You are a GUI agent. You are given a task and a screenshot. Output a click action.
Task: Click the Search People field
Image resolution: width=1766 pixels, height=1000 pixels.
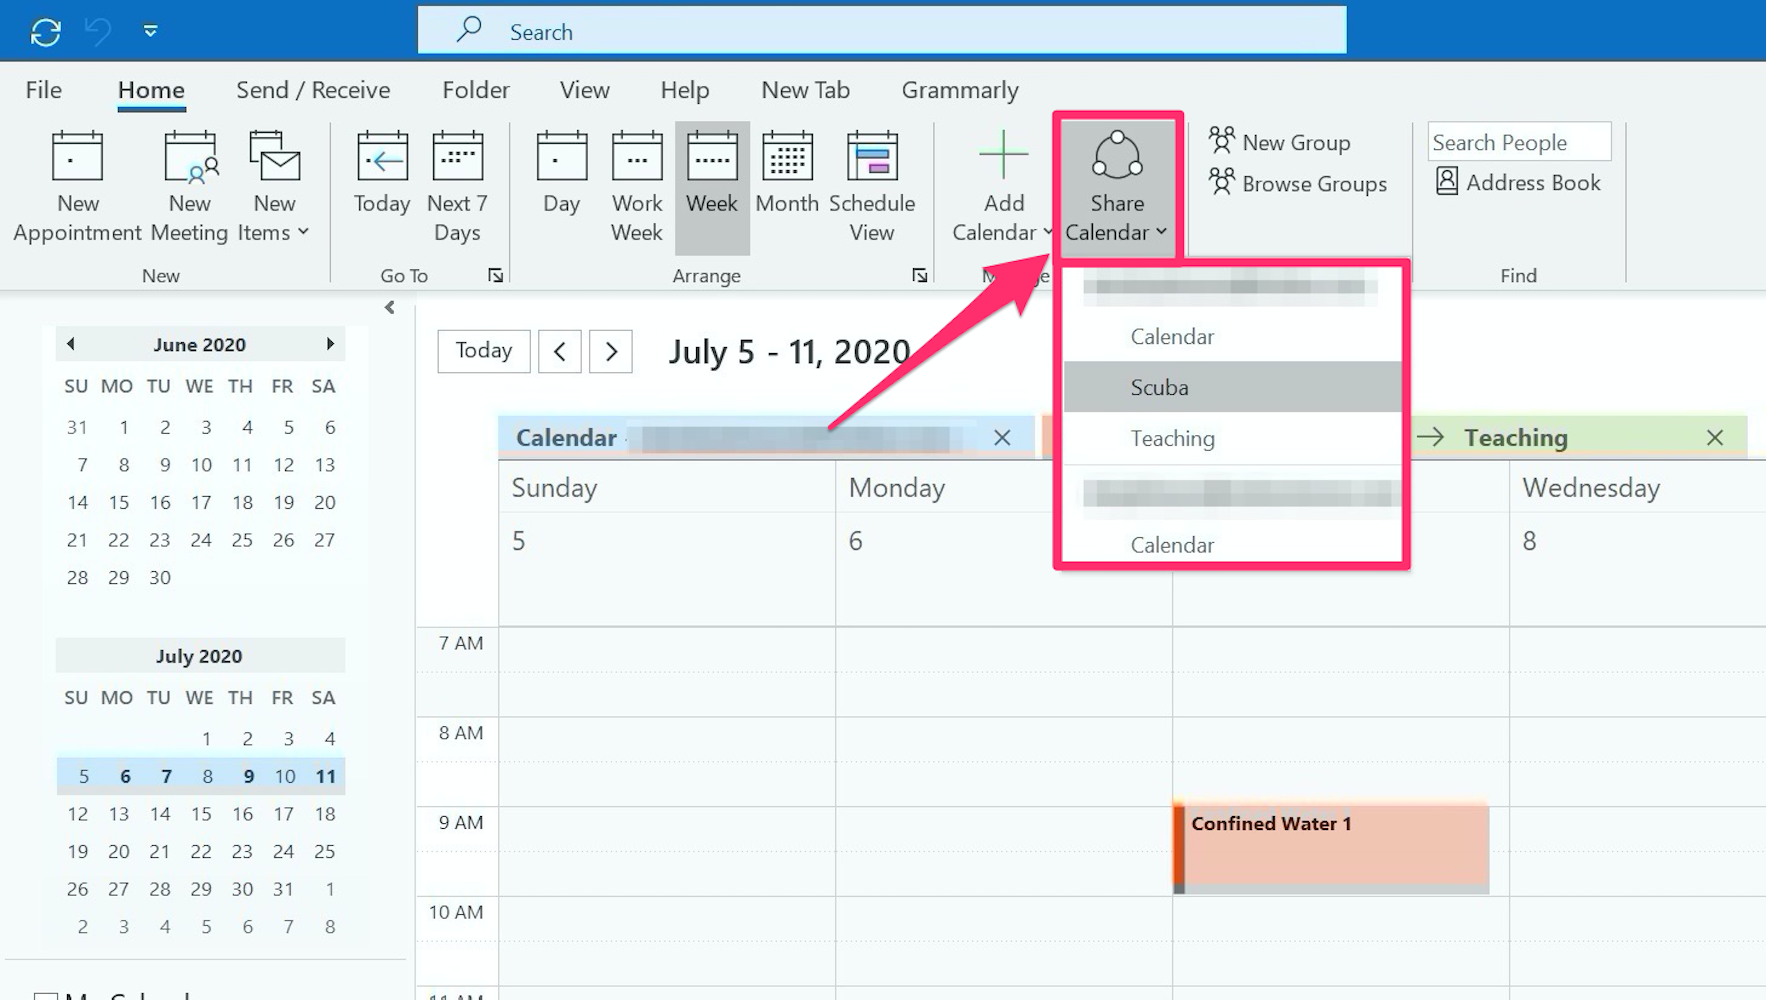coord(1519,142)
